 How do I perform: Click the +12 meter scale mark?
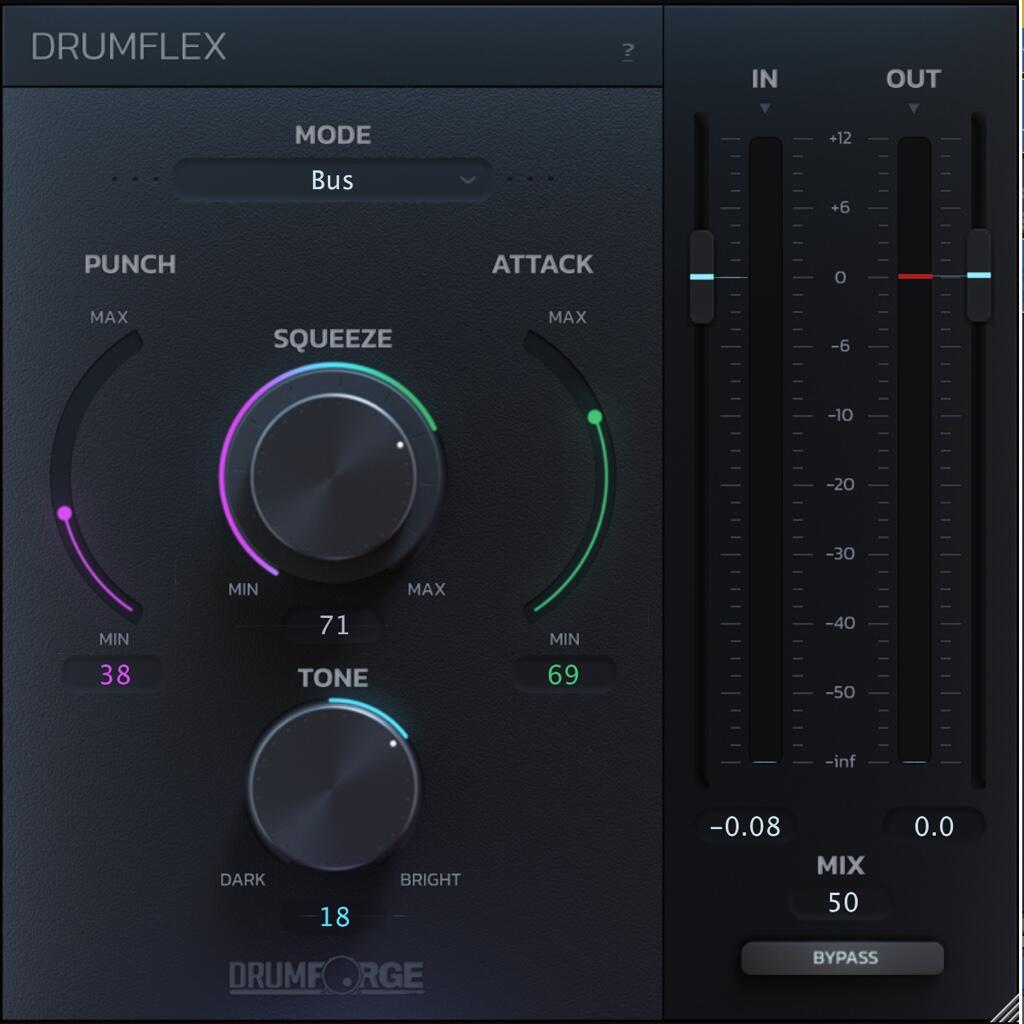(x=840, y=138)
